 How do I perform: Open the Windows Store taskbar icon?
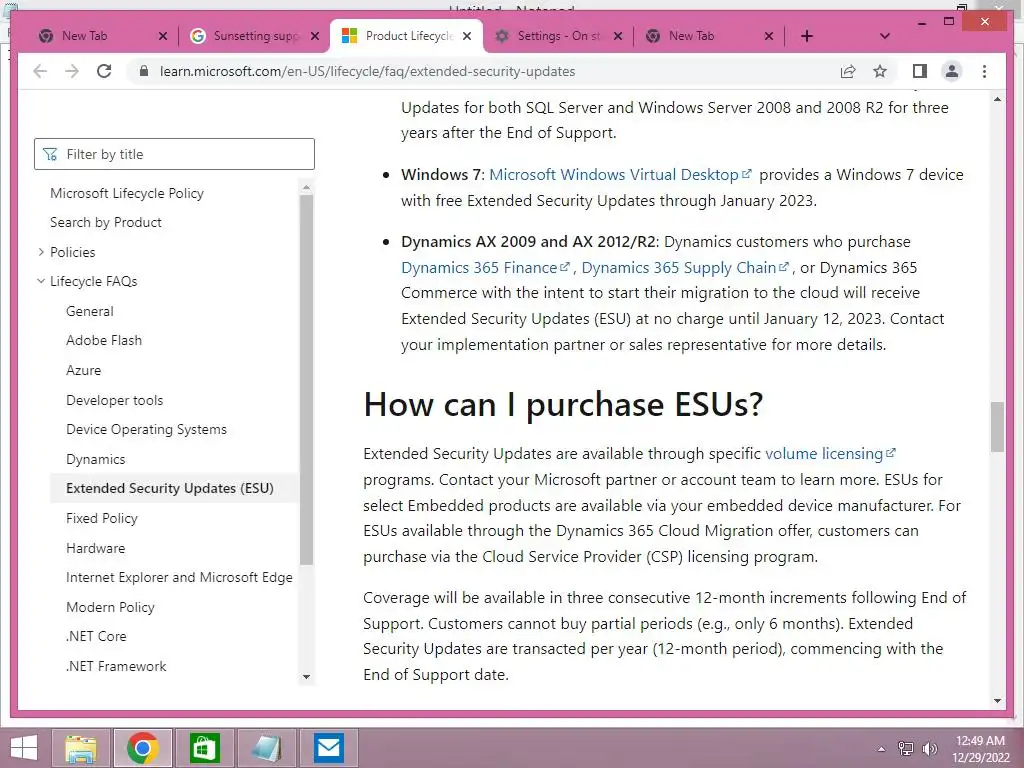coord(204,748)
